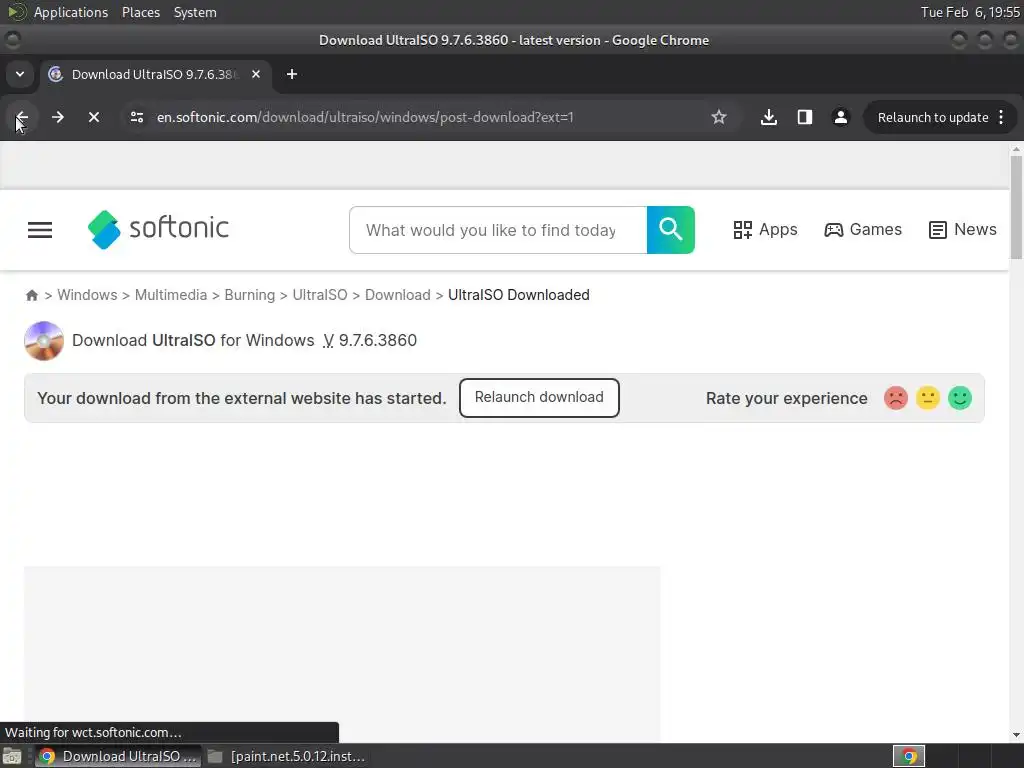Expand the tab search dropdown arrow
The image size is (1024, 768).
click(20, 74)
